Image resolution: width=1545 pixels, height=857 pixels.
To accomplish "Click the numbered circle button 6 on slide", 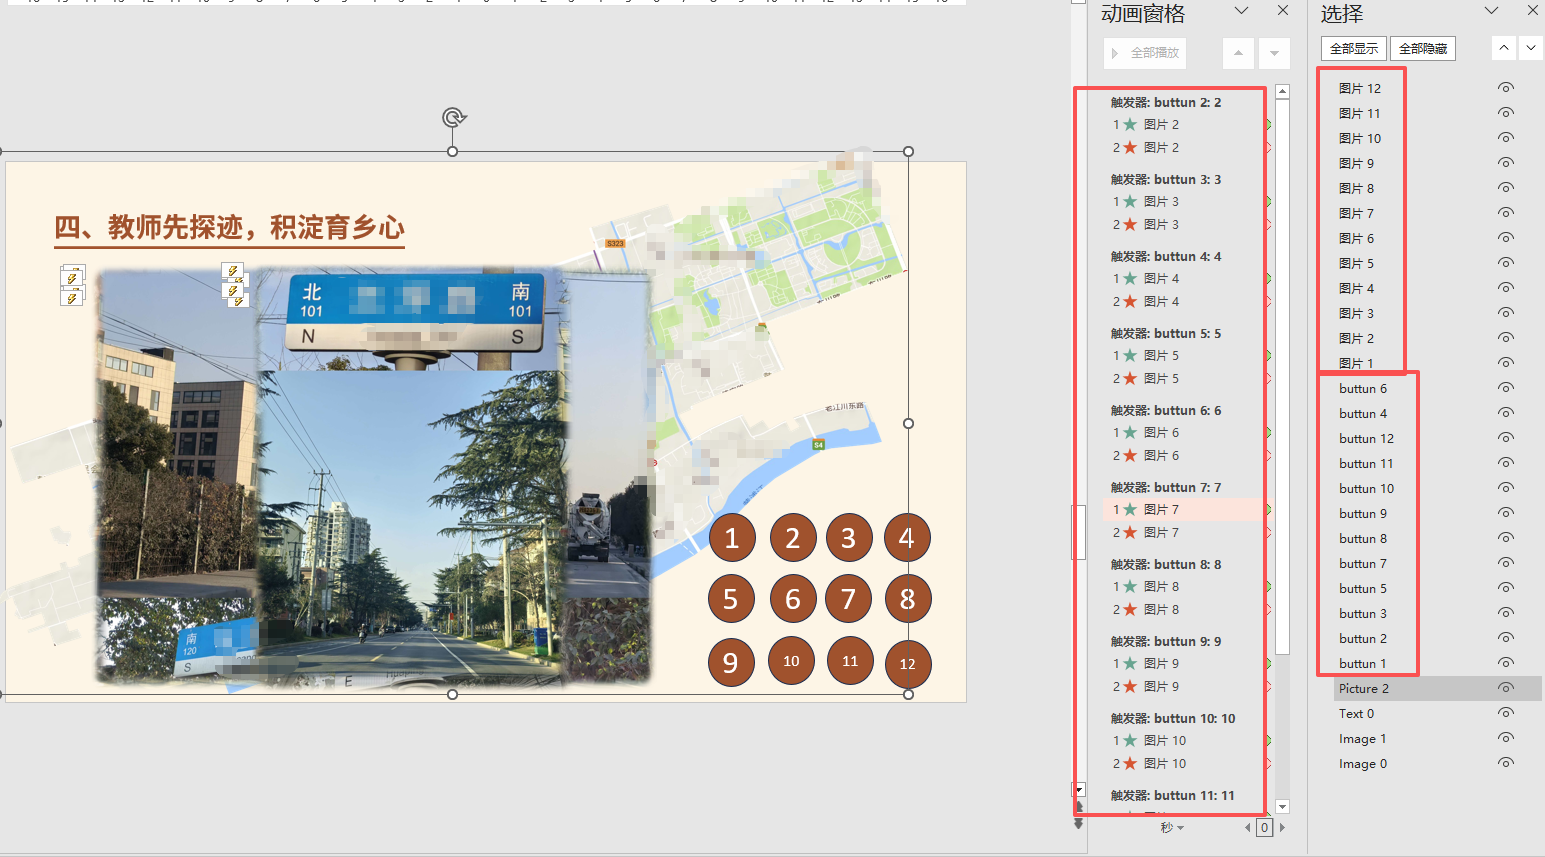I will coord(793,599).
